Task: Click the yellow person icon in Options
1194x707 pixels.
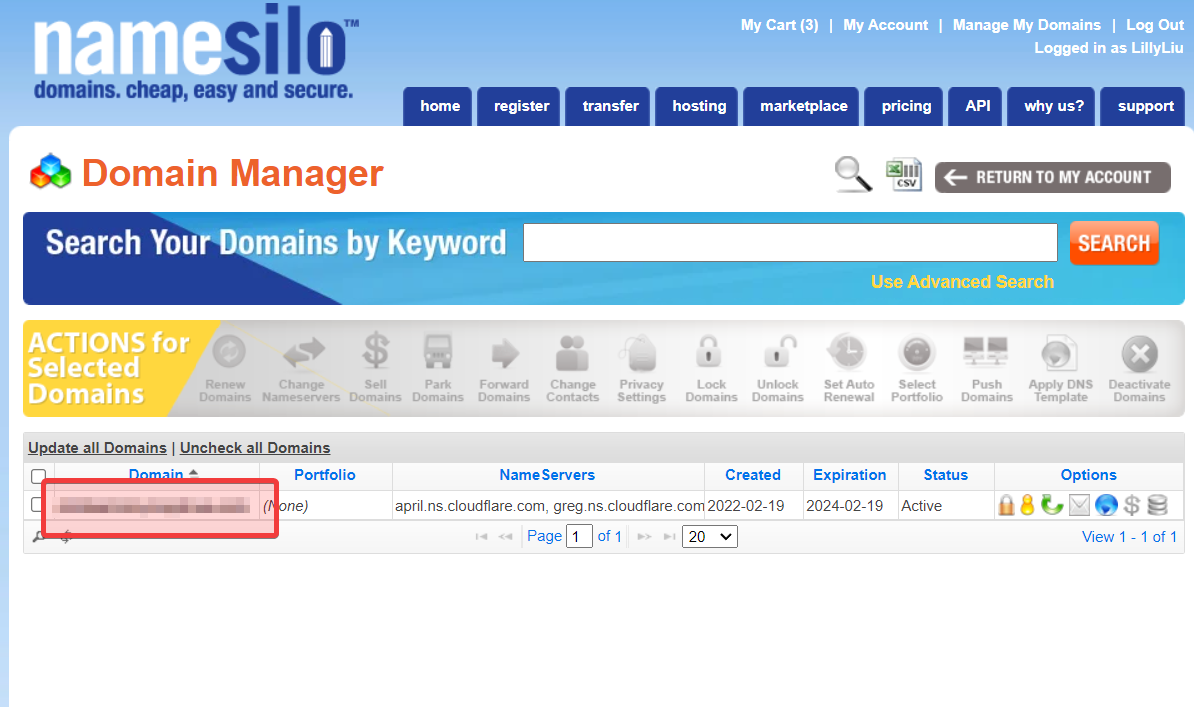Action: coord(1027,505)
